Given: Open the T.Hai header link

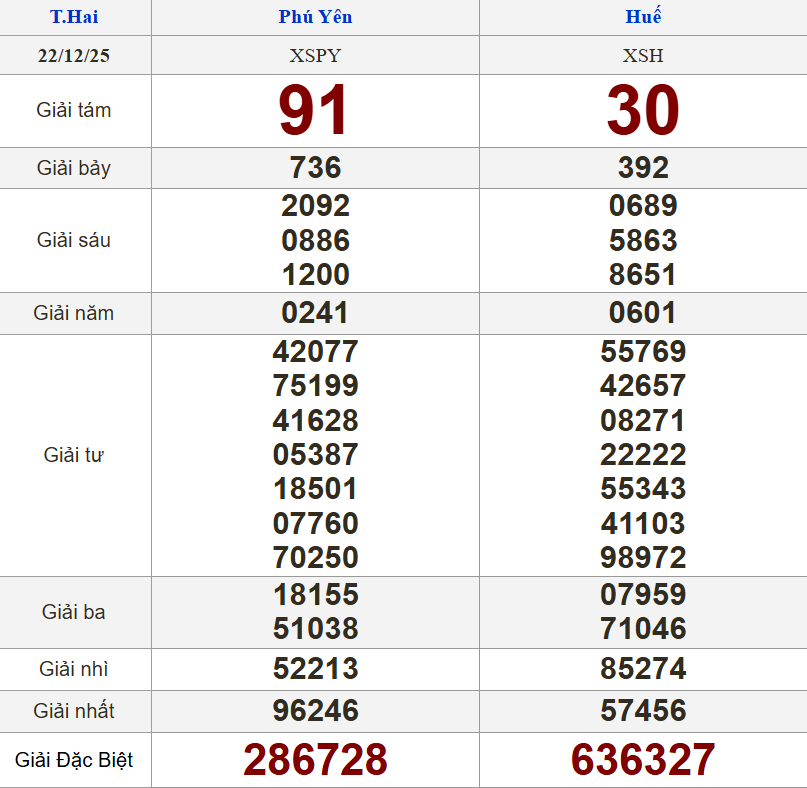Looking at the screenshot, I should point(74,17).
